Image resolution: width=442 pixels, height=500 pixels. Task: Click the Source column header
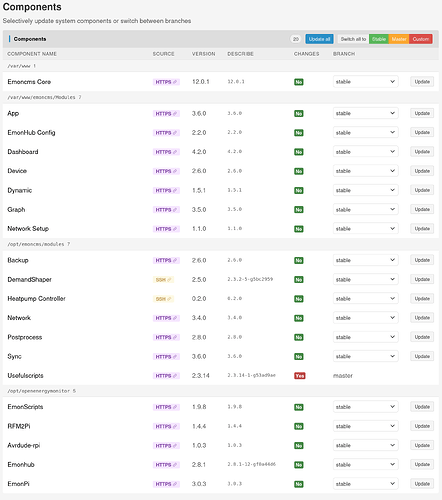[163, 54]
